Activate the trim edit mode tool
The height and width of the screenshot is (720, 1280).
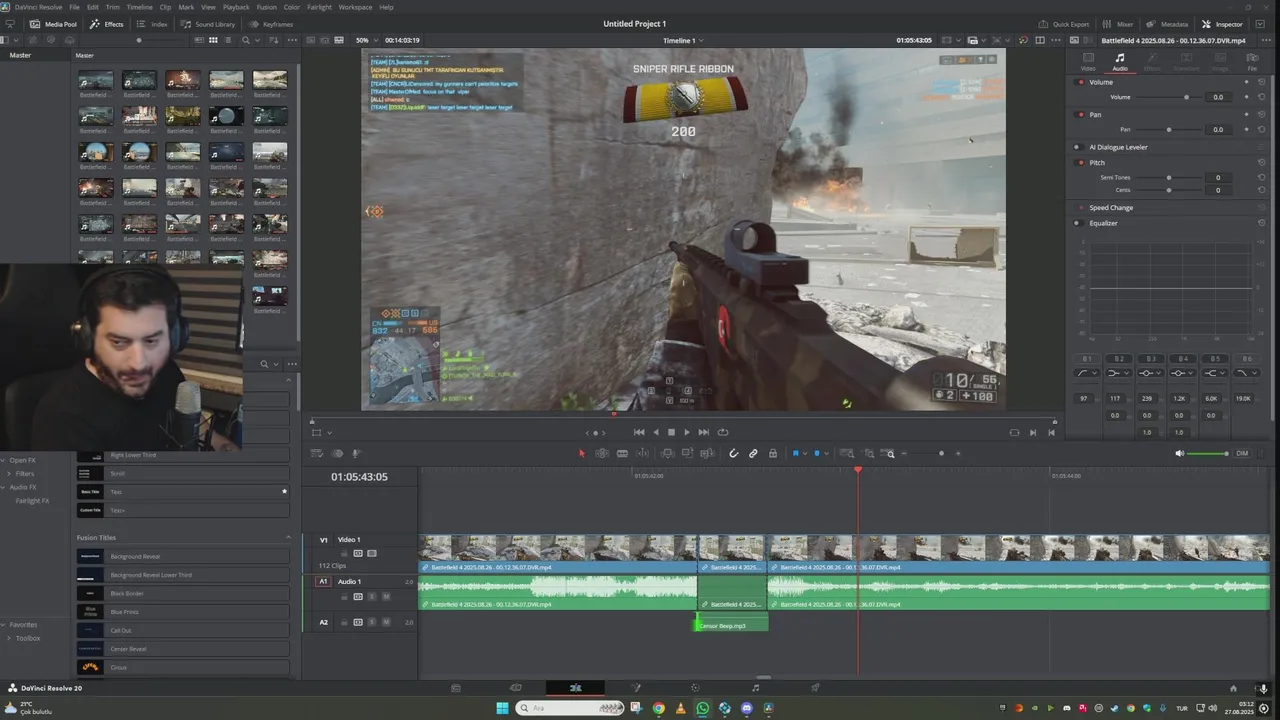point(602,454)
